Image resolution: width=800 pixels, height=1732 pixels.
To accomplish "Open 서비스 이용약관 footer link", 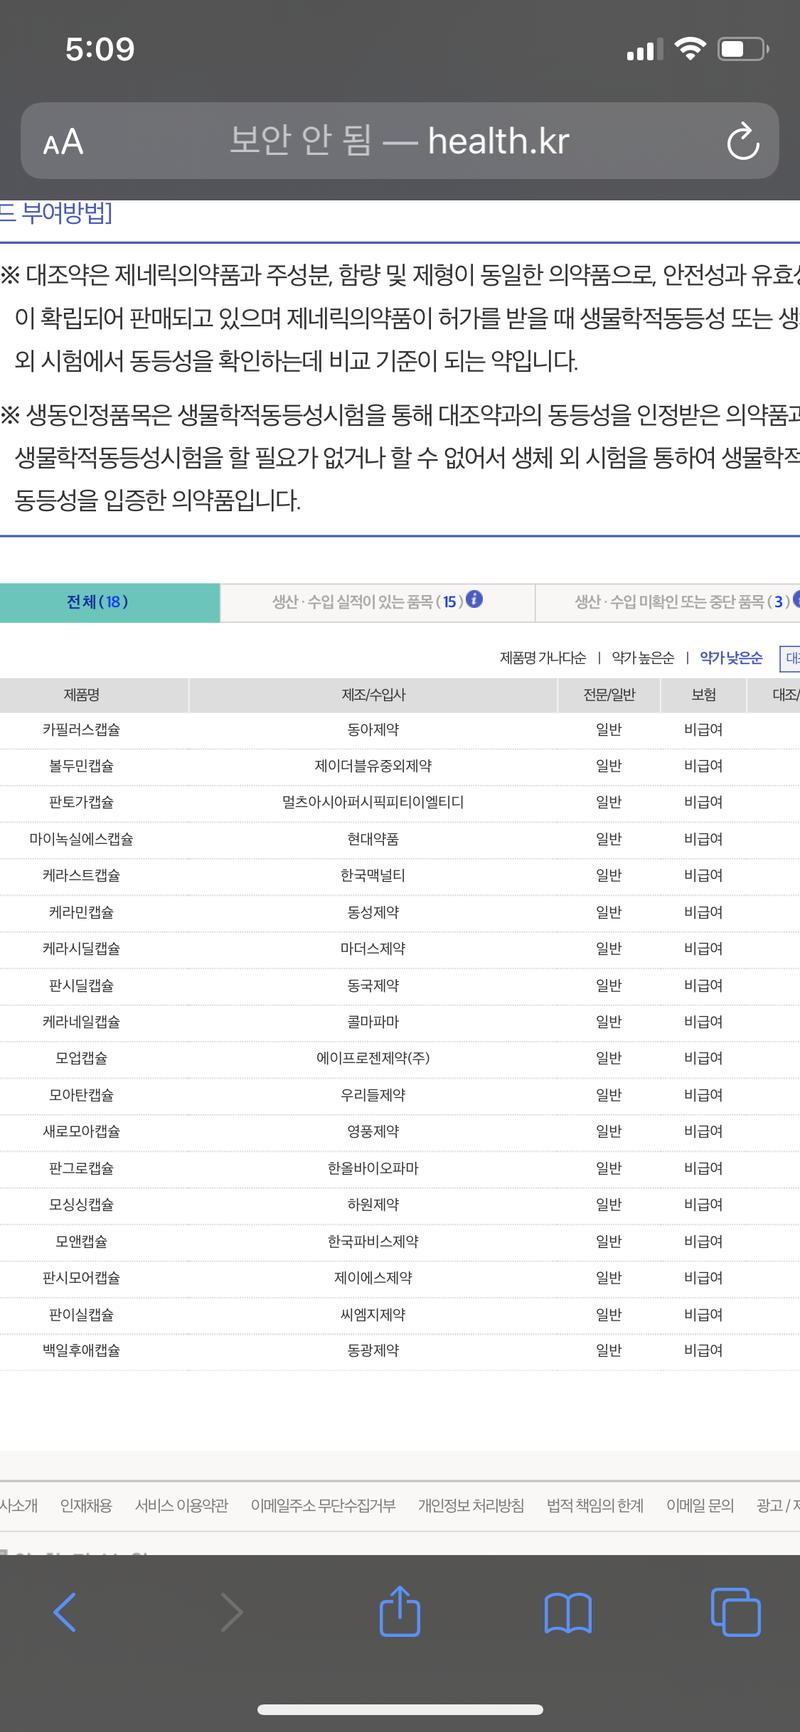I will click(x=182, y=1506).
